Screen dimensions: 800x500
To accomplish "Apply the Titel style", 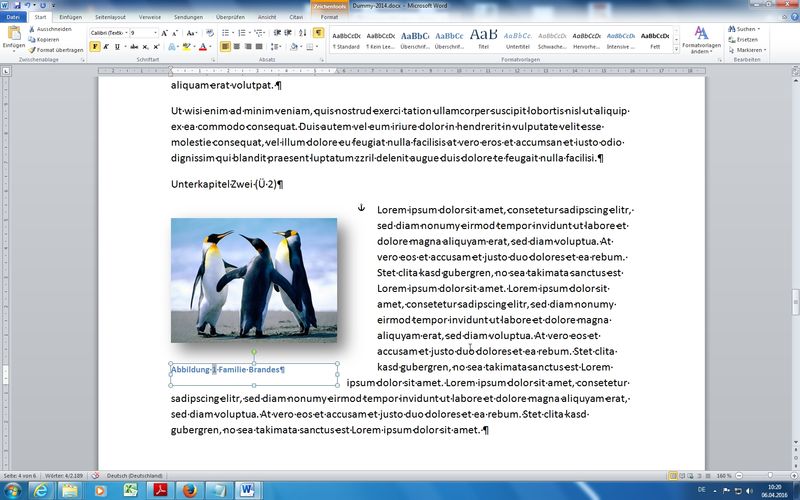I will [x=484, y=40].
